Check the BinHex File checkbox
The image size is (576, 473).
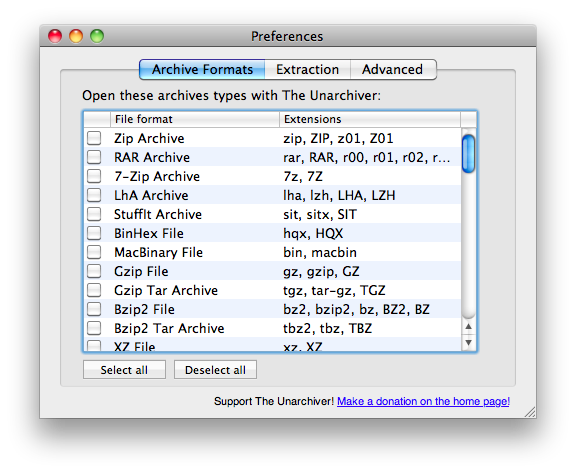click(94, 233)
